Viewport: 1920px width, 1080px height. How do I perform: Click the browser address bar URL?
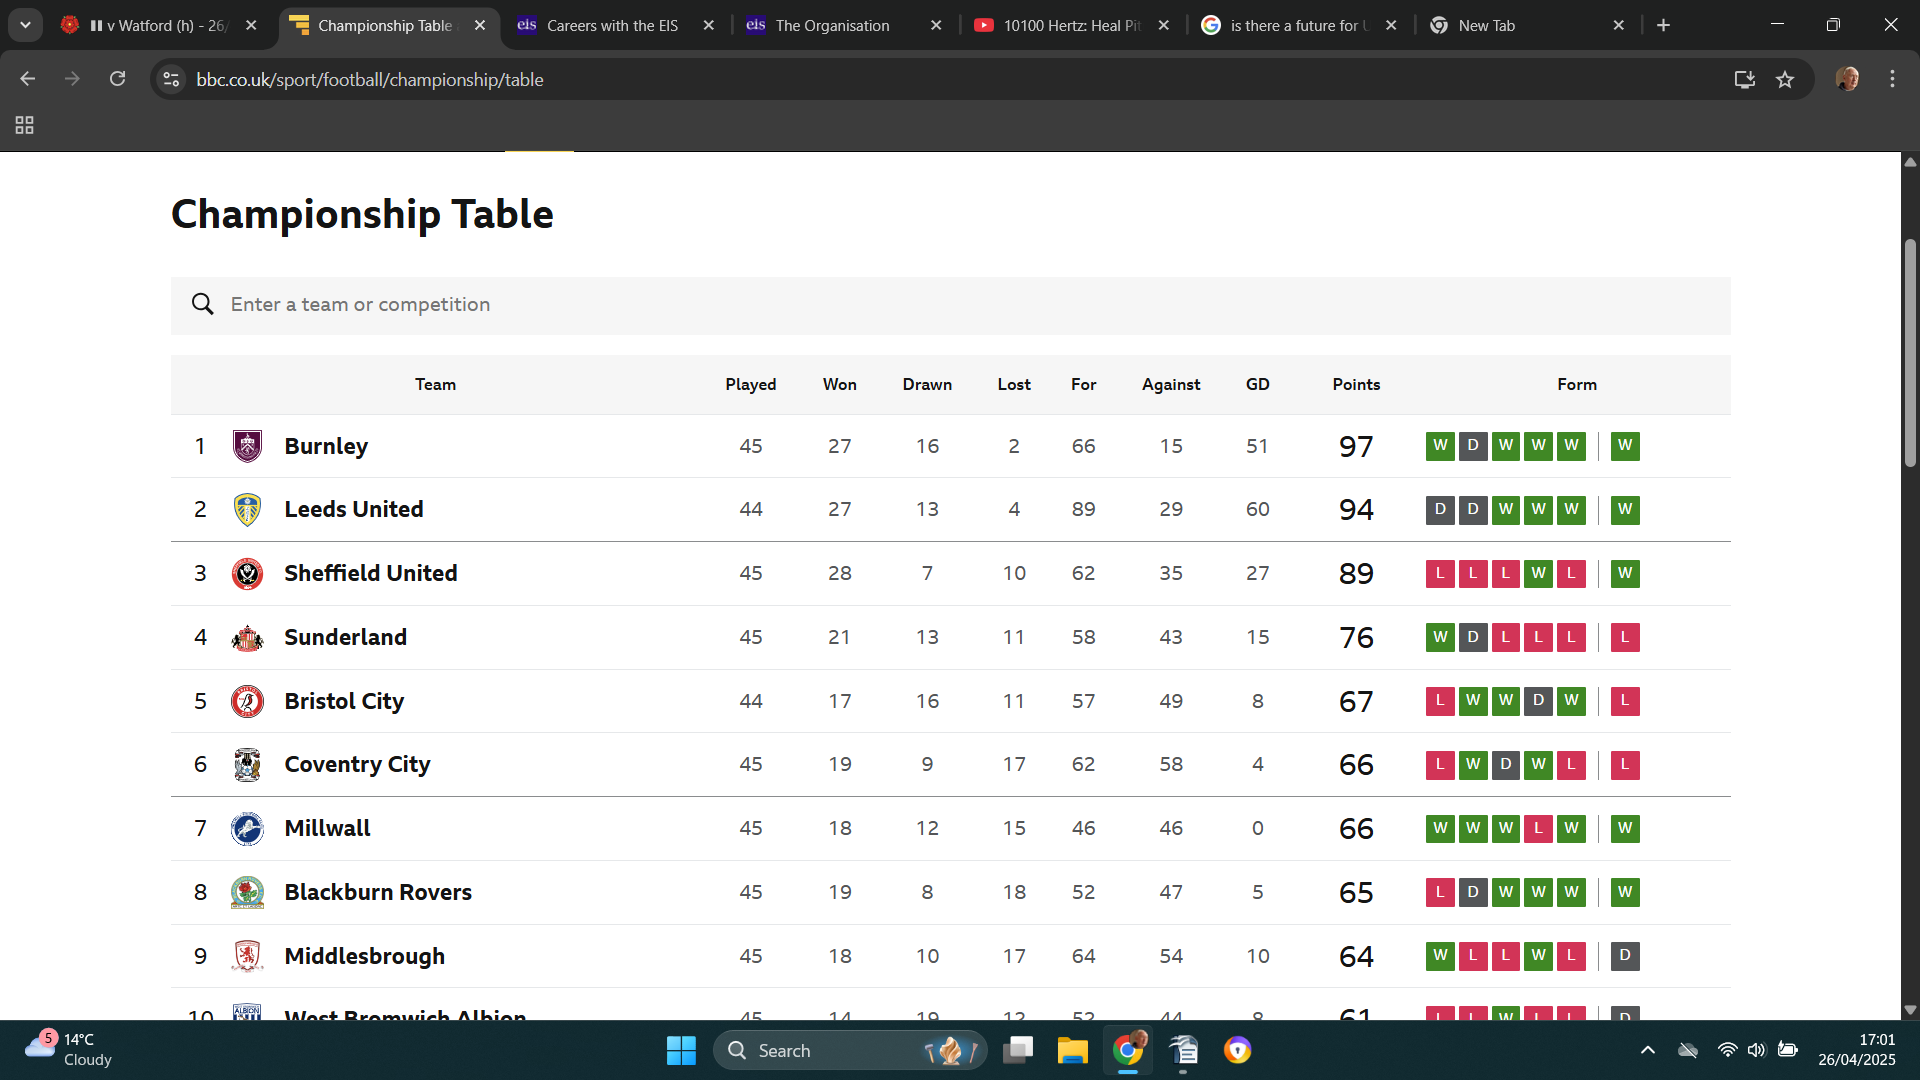tap(370, 80)
